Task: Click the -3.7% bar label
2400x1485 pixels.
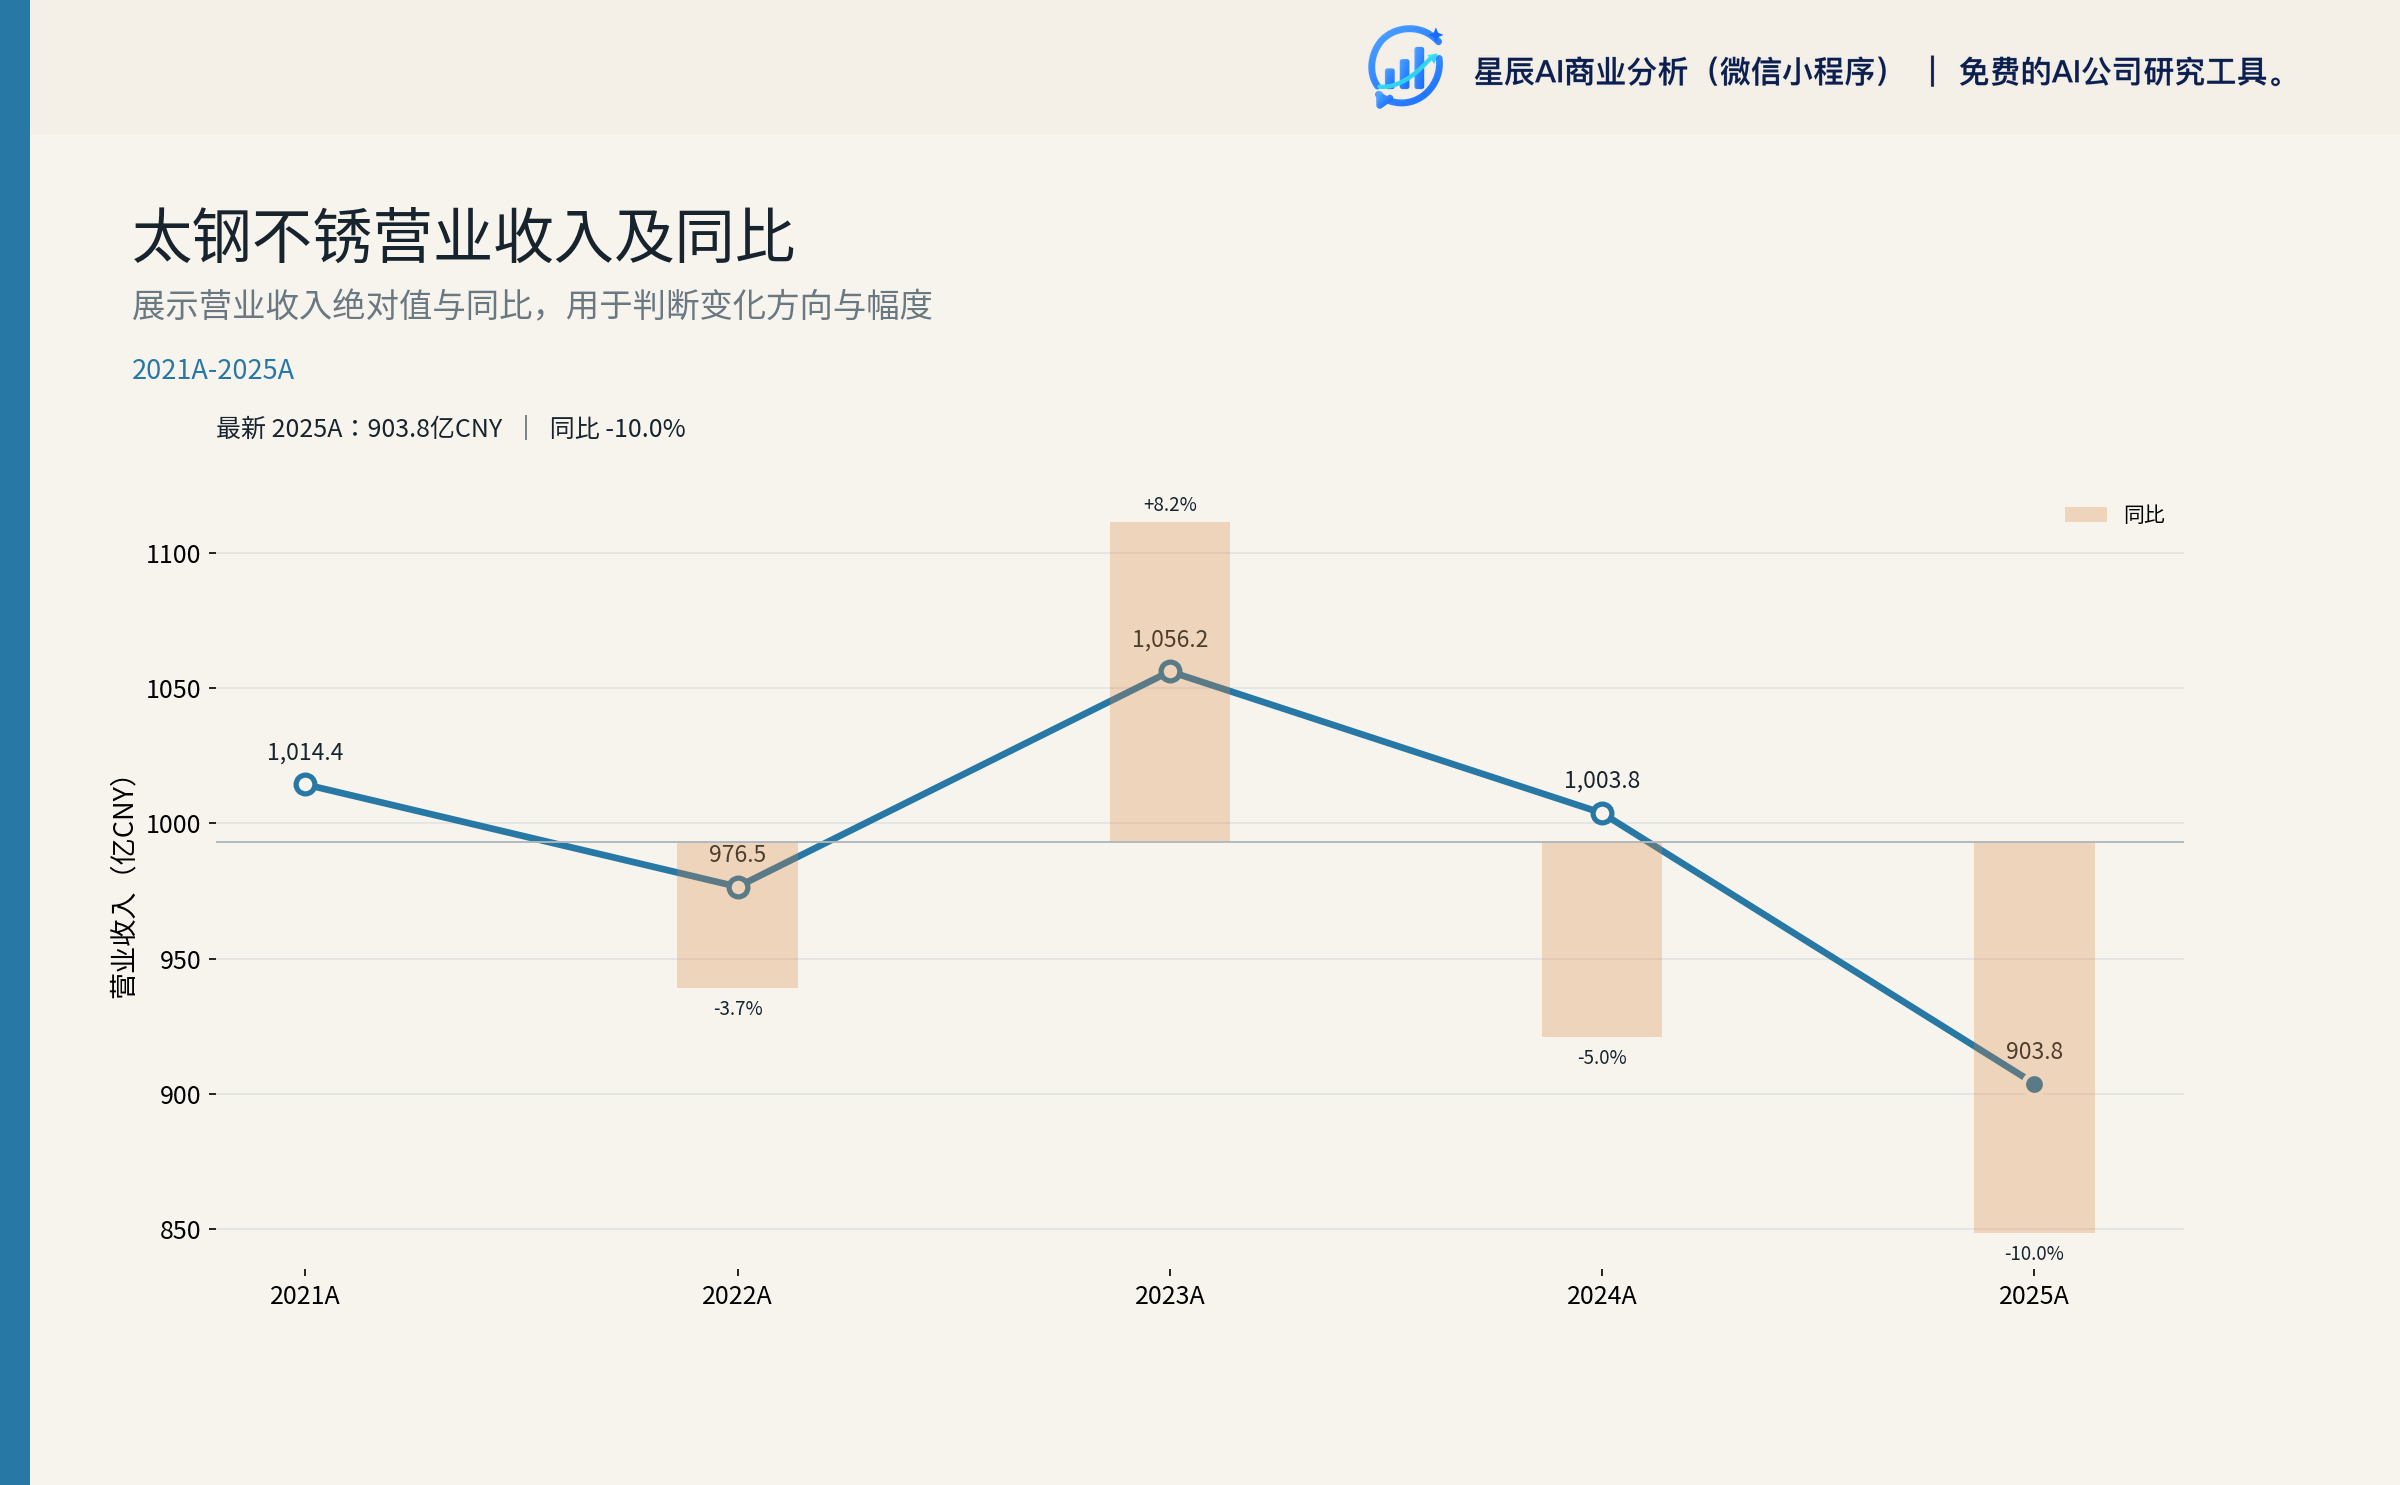Action: [738, 1008]
